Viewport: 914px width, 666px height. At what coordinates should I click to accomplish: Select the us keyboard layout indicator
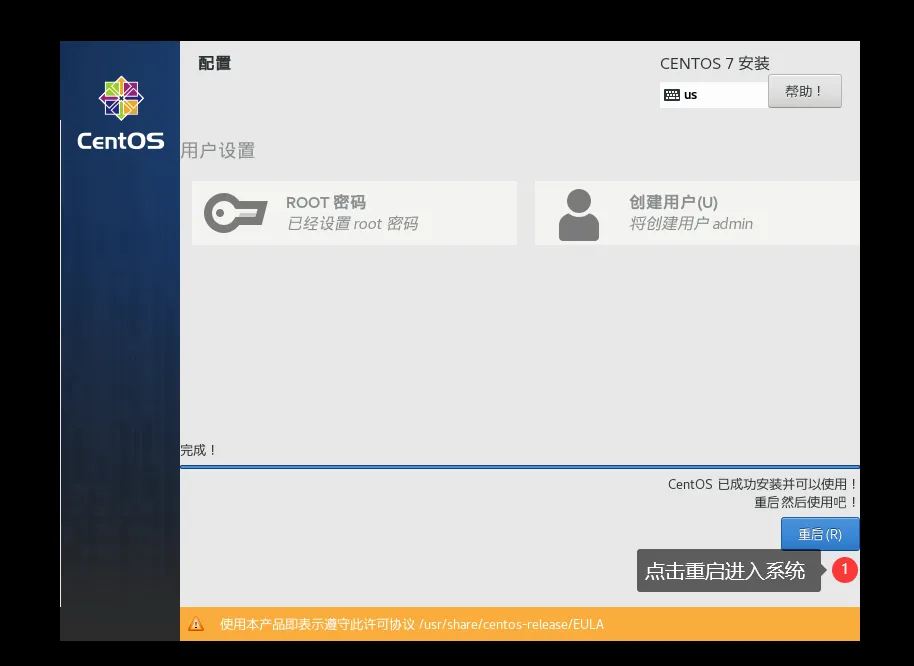point(713,95)
